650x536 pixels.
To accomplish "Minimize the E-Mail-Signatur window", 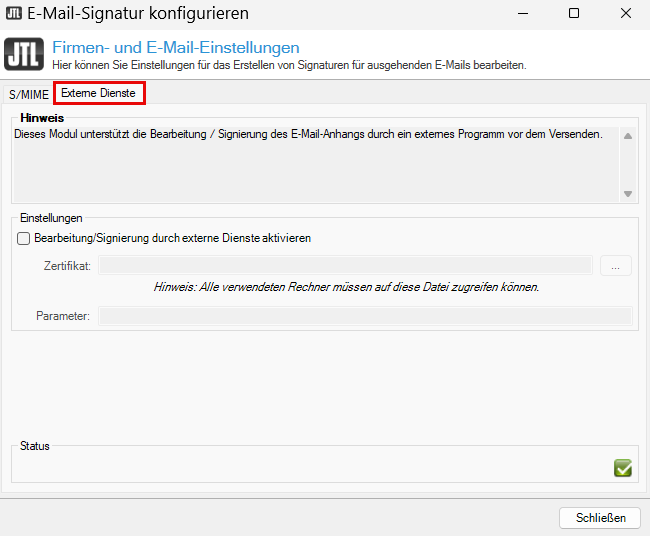I will click(519, 14).
